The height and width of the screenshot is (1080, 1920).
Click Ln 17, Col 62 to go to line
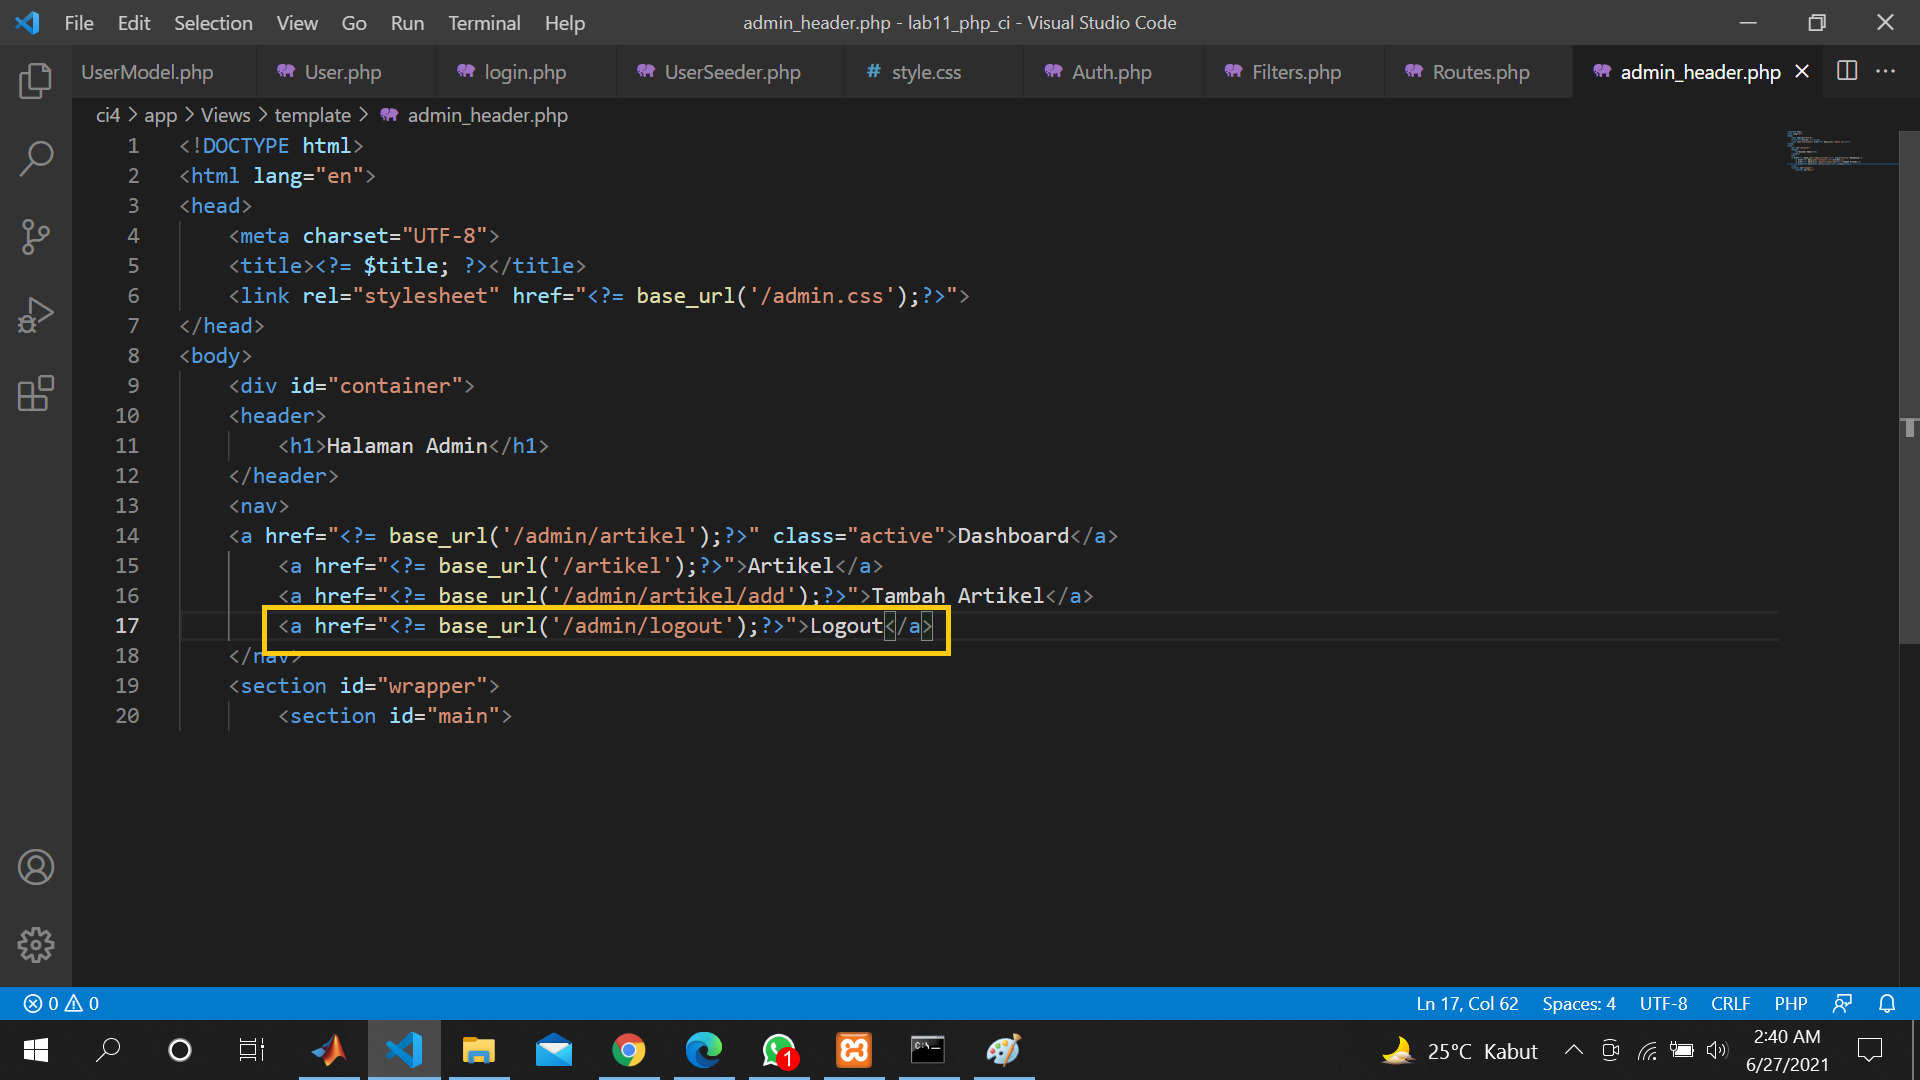coord(1466,1003)
